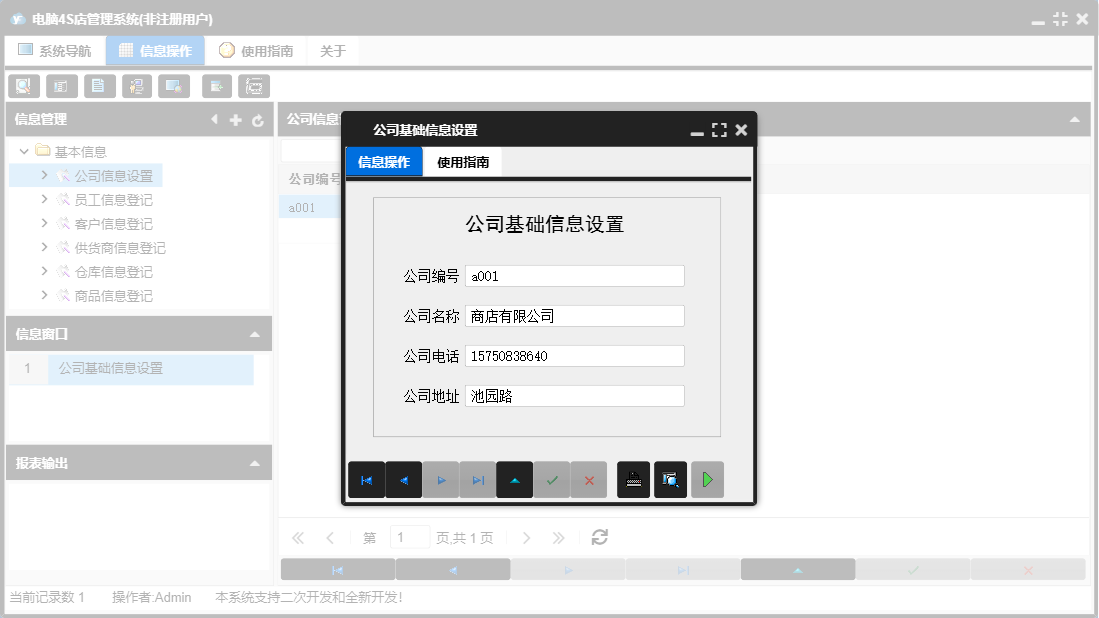Viewport: 1099px width, 618px height.
Task: Go to last page with double-arrow button
Action: click(558, 537)
